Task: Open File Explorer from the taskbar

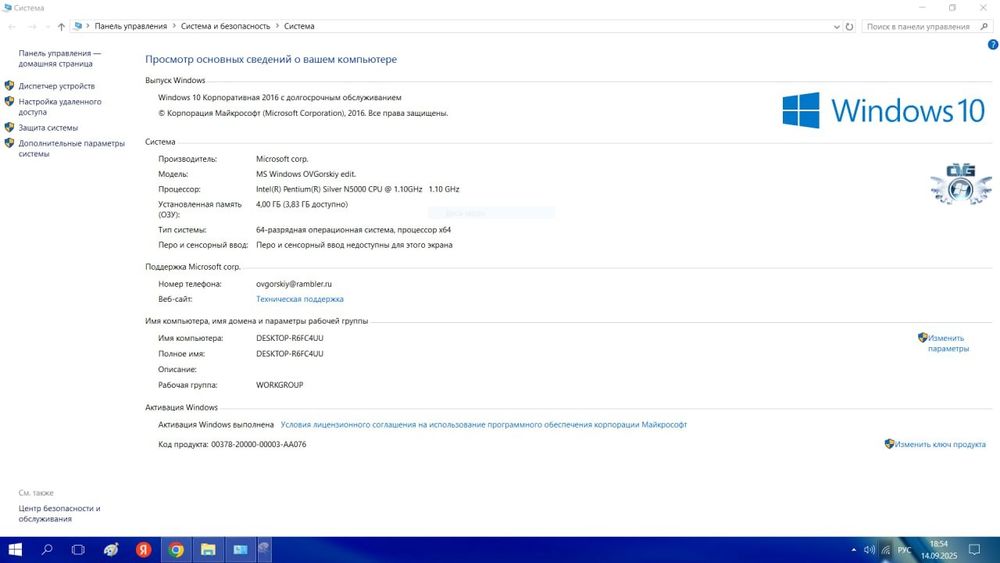Action: (208, 550)
